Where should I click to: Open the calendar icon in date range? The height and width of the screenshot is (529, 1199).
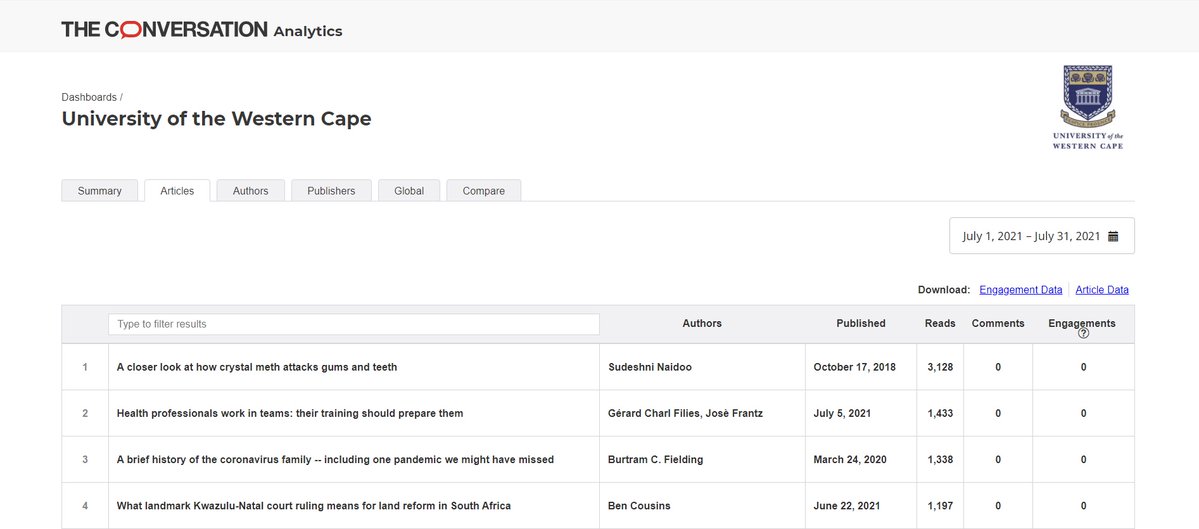pos(1113,236)
